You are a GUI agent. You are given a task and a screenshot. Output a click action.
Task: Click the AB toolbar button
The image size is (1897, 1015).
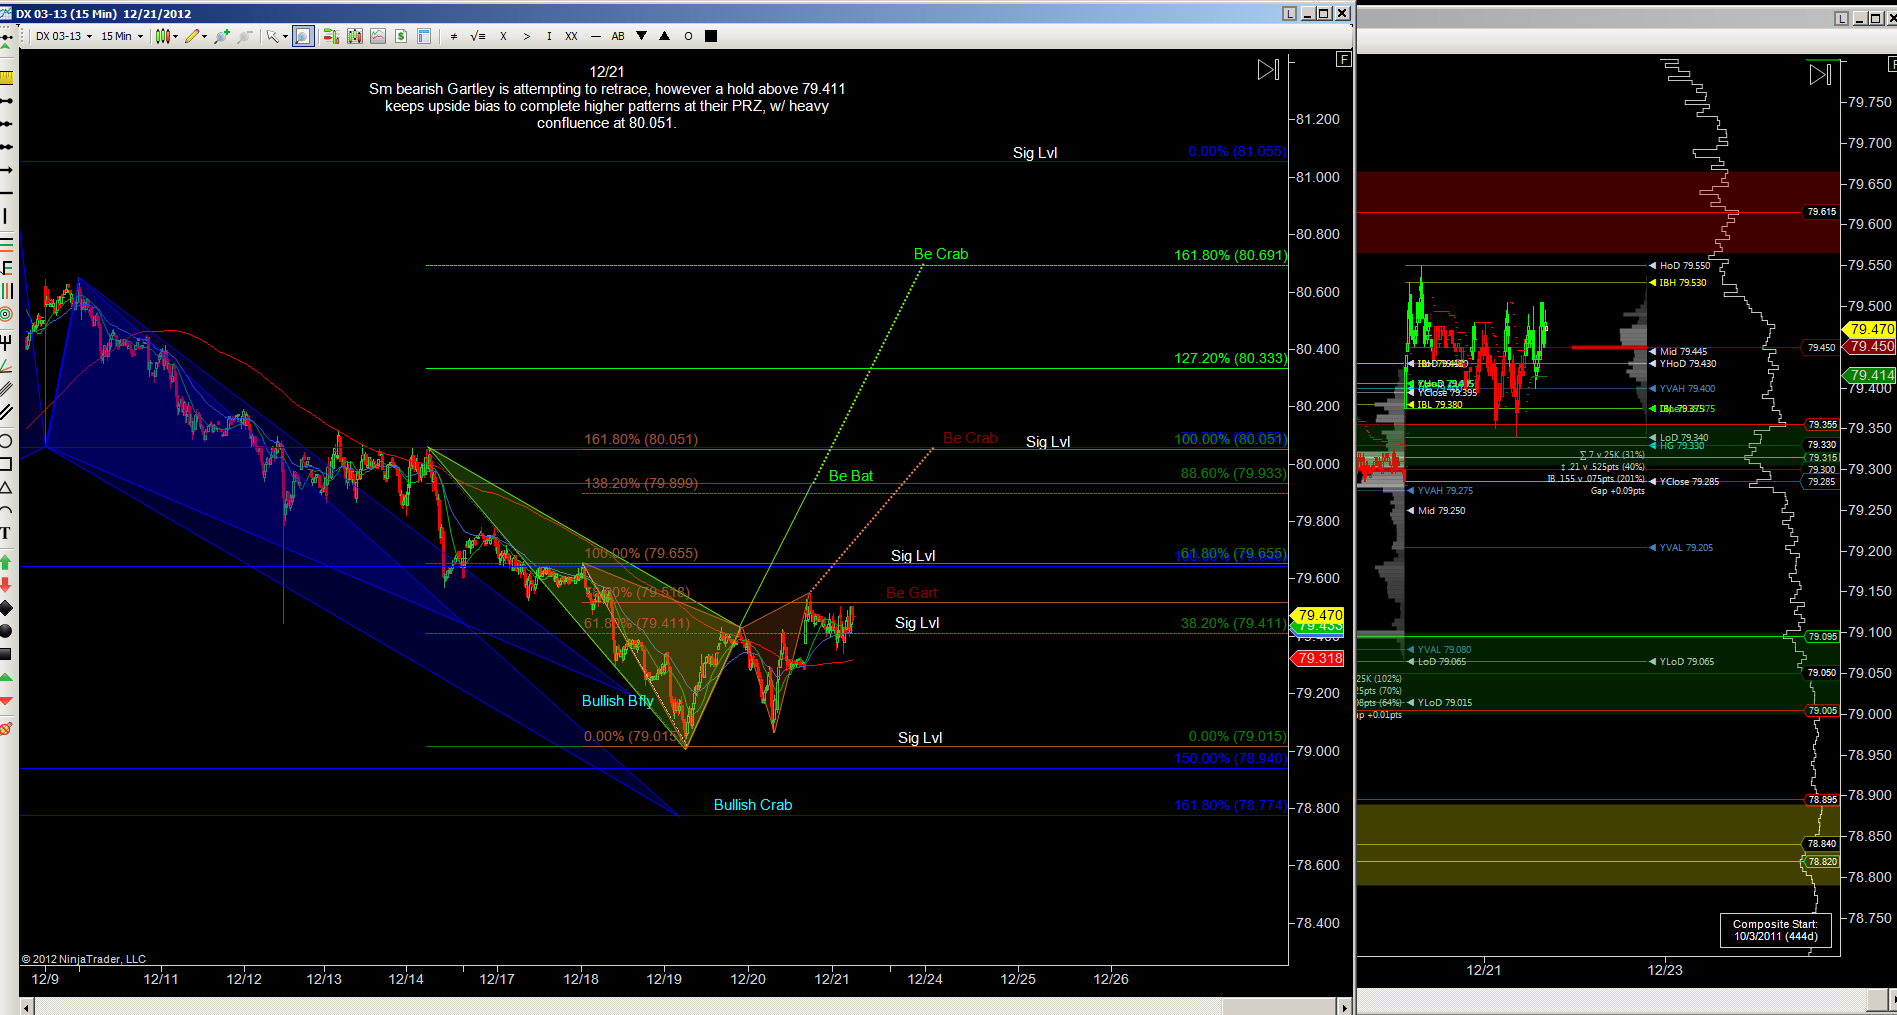click(618, 36)
